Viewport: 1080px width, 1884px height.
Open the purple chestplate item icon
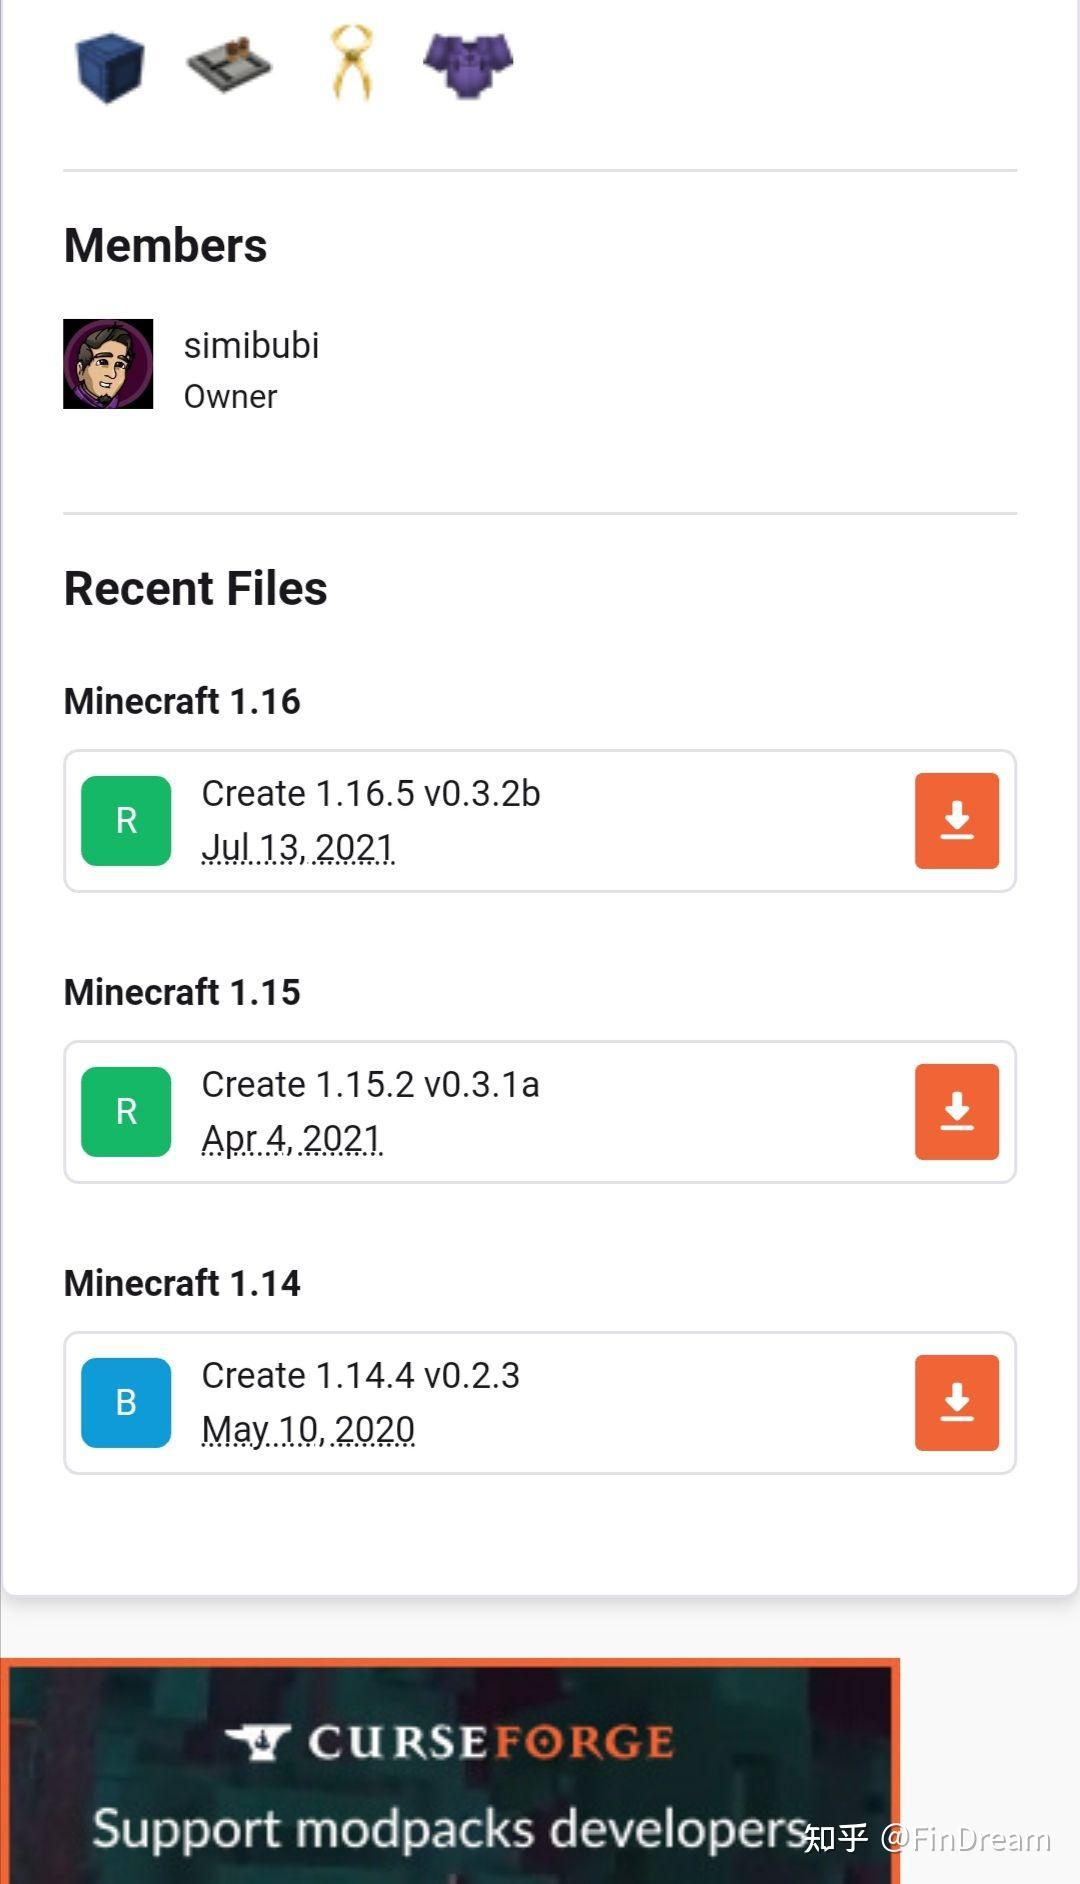467,65
